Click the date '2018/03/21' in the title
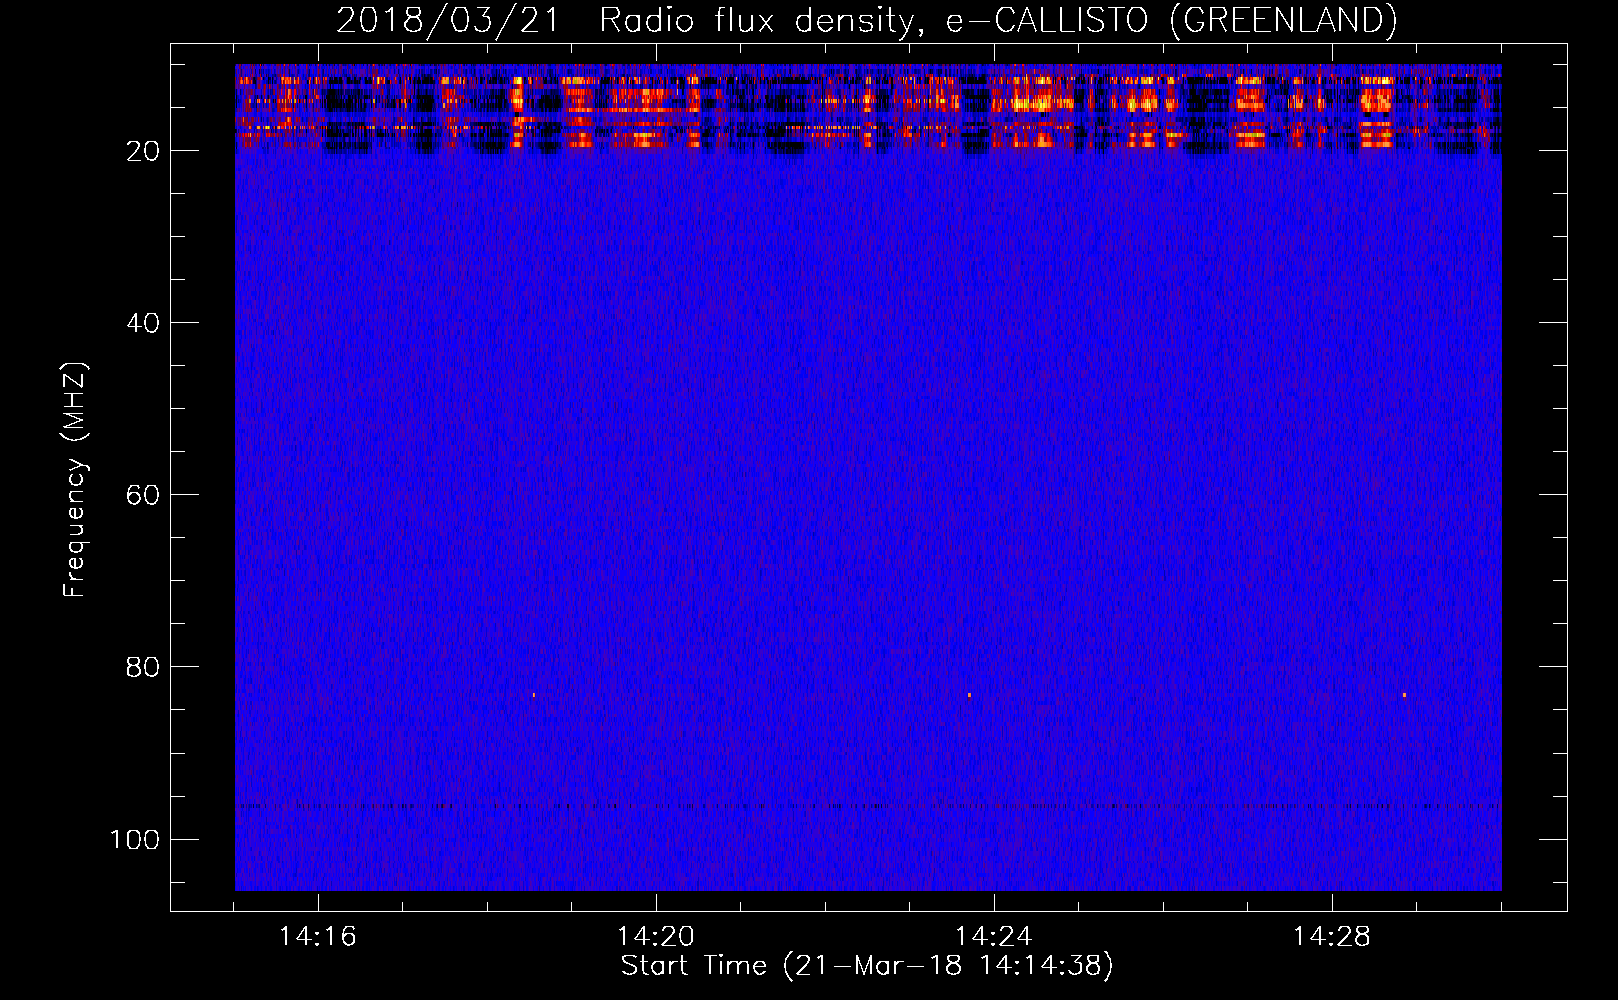The image size is (1618, 1000). [x=448, y=20]
